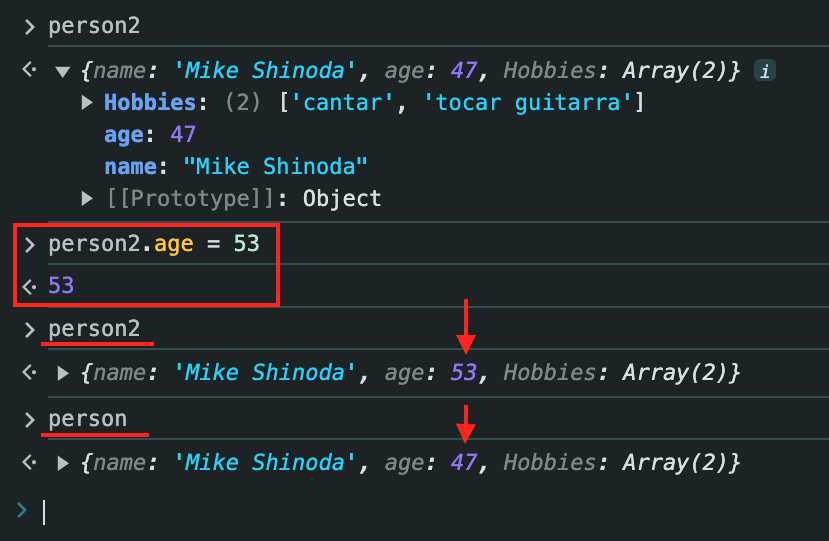This screenshot has height=541, width=829.
Task: Expand the object preview showing age 53
Action: click(64, 373)
